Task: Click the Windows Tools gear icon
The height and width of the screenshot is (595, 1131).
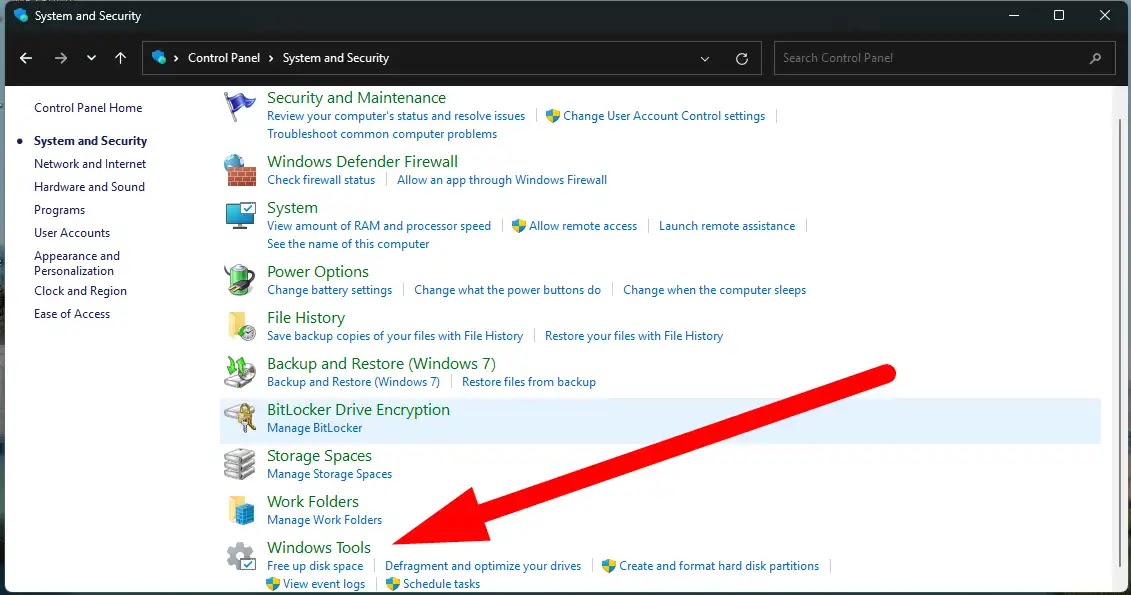Action: pos(240,557)
